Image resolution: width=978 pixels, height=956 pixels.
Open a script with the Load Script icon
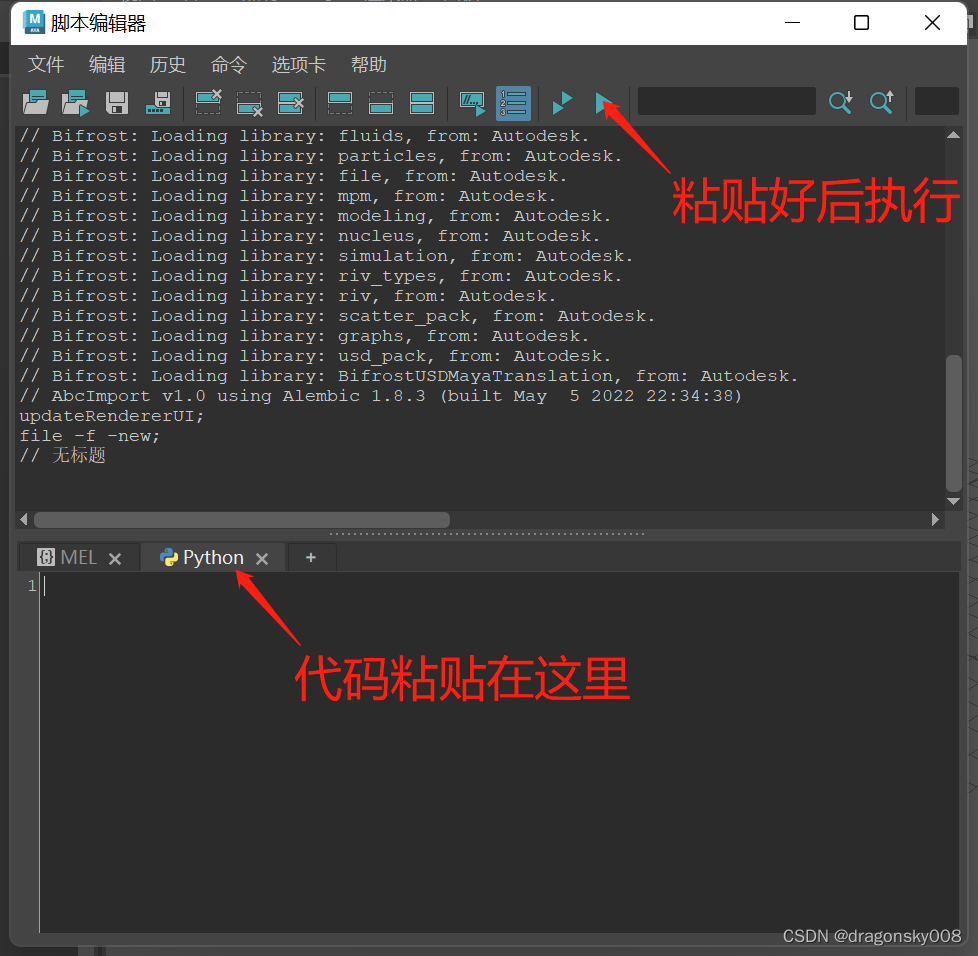35,103
